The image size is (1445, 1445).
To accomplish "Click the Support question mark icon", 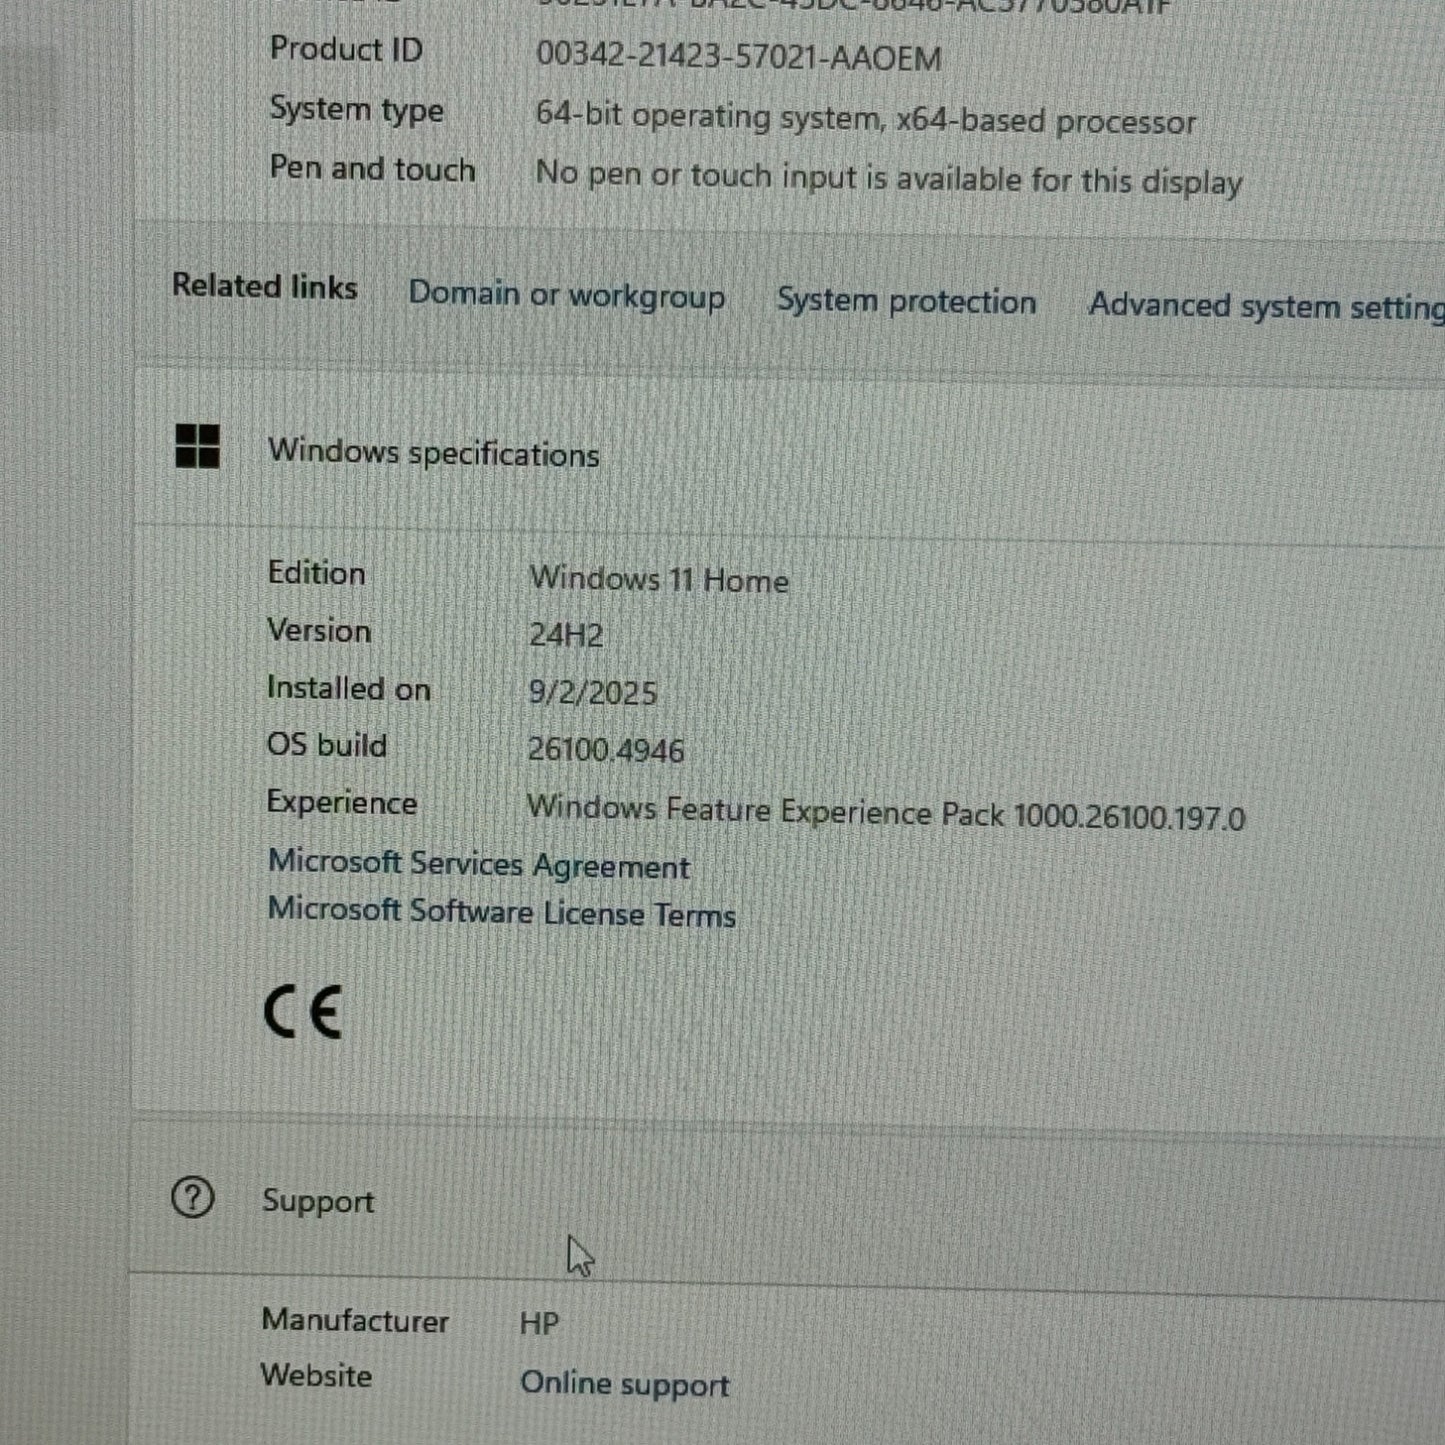I will click(x=192, y=1197).
